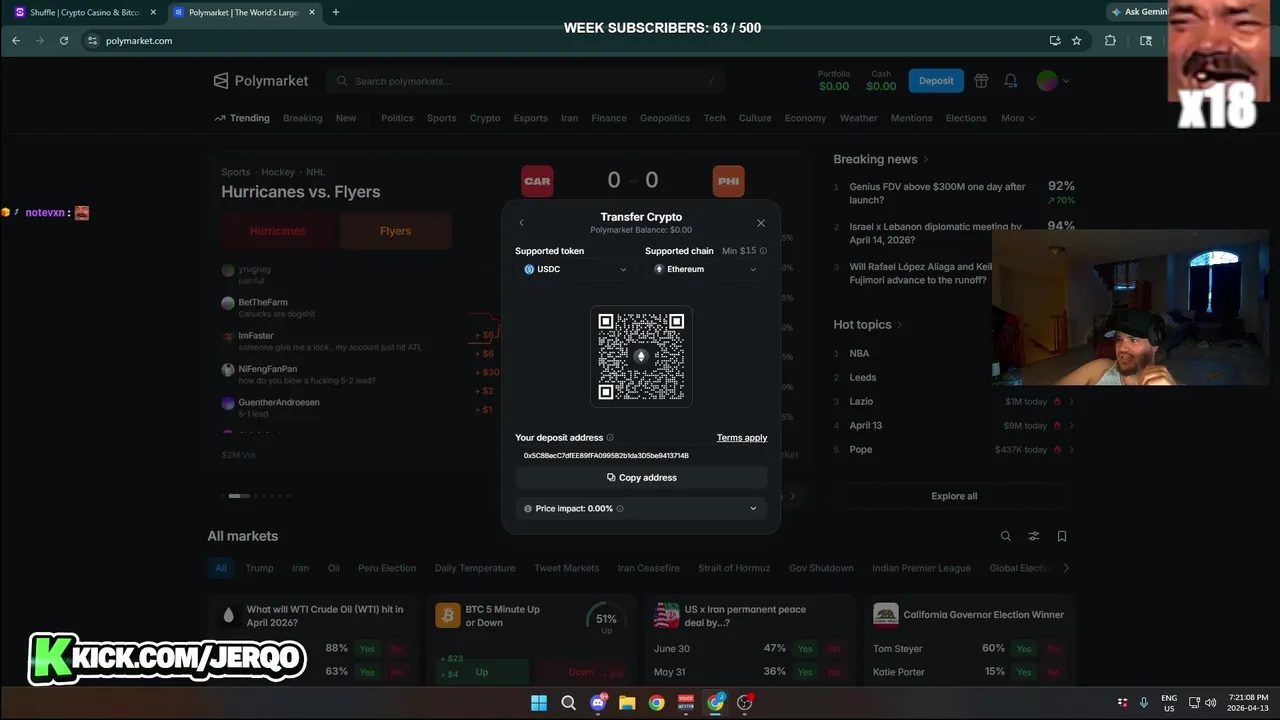Open the profile avatar menu
The height and width of the screenshot is (720, 1280).
click(x=1053, y=81)
